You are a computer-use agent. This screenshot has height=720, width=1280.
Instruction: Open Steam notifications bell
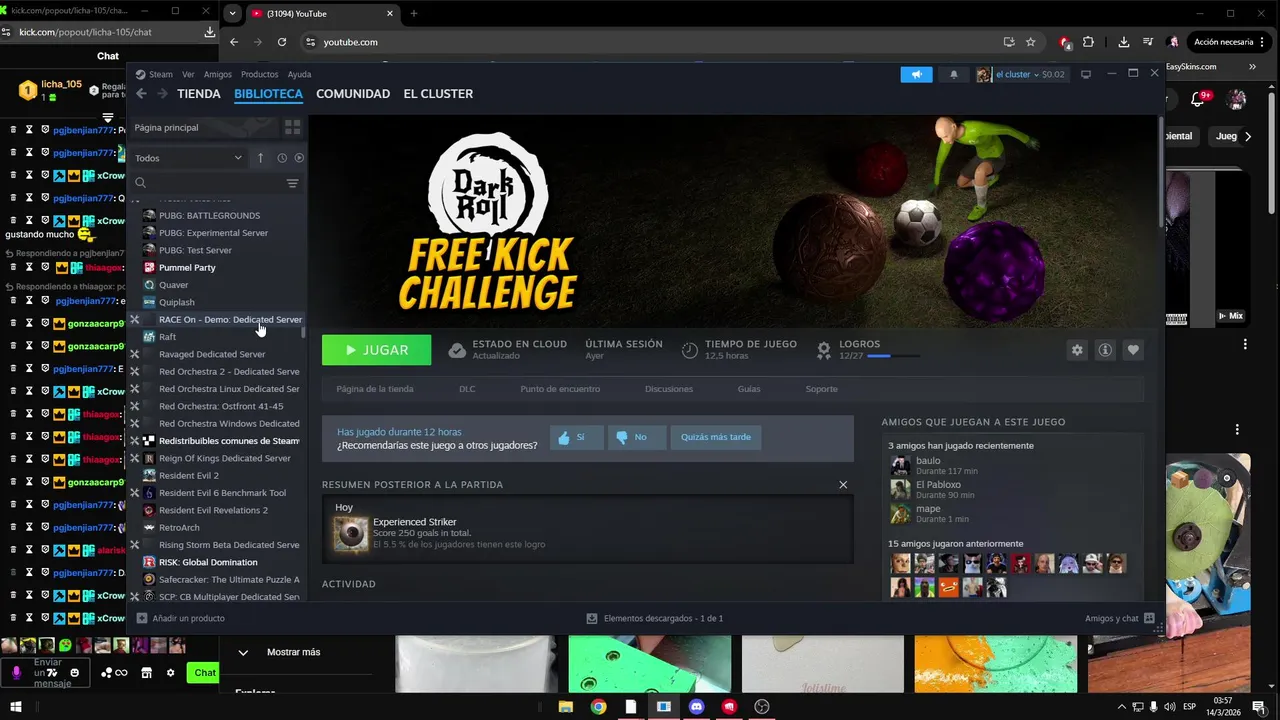[x=953, y=74]
